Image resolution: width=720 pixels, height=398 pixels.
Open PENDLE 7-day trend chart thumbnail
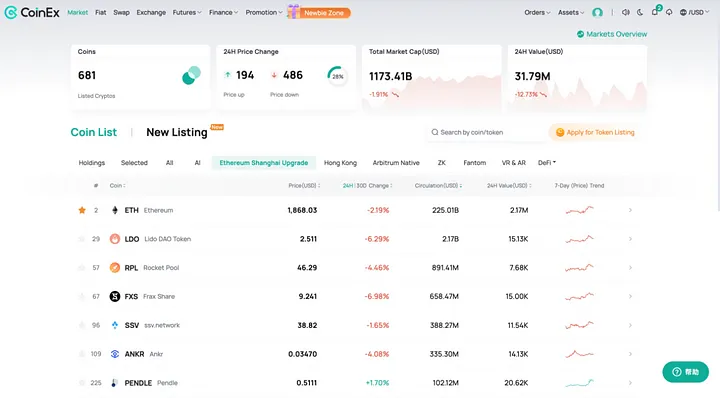pyautogui.click(x=579, y=382)
